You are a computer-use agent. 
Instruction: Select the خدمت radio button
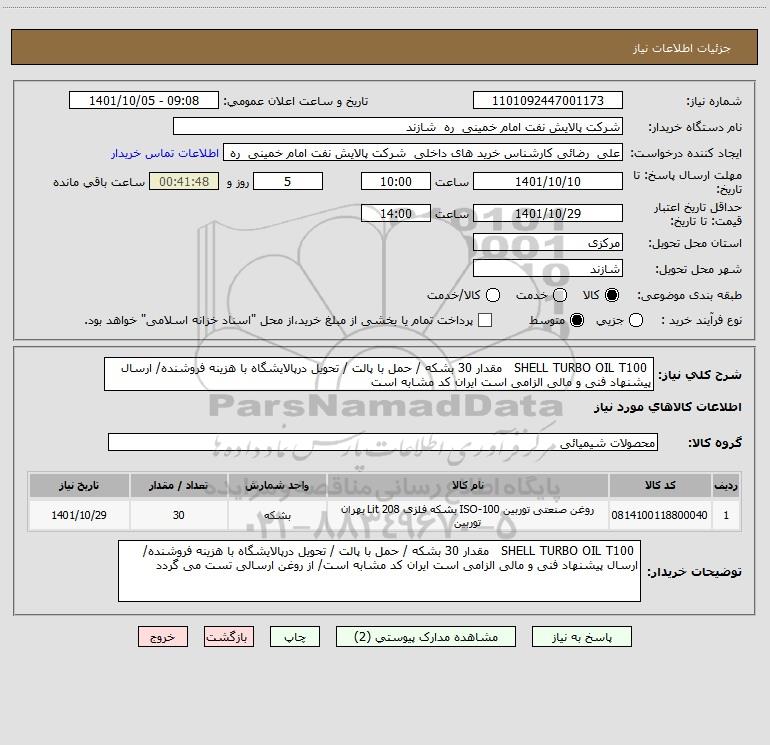click(x=560, y=295)
